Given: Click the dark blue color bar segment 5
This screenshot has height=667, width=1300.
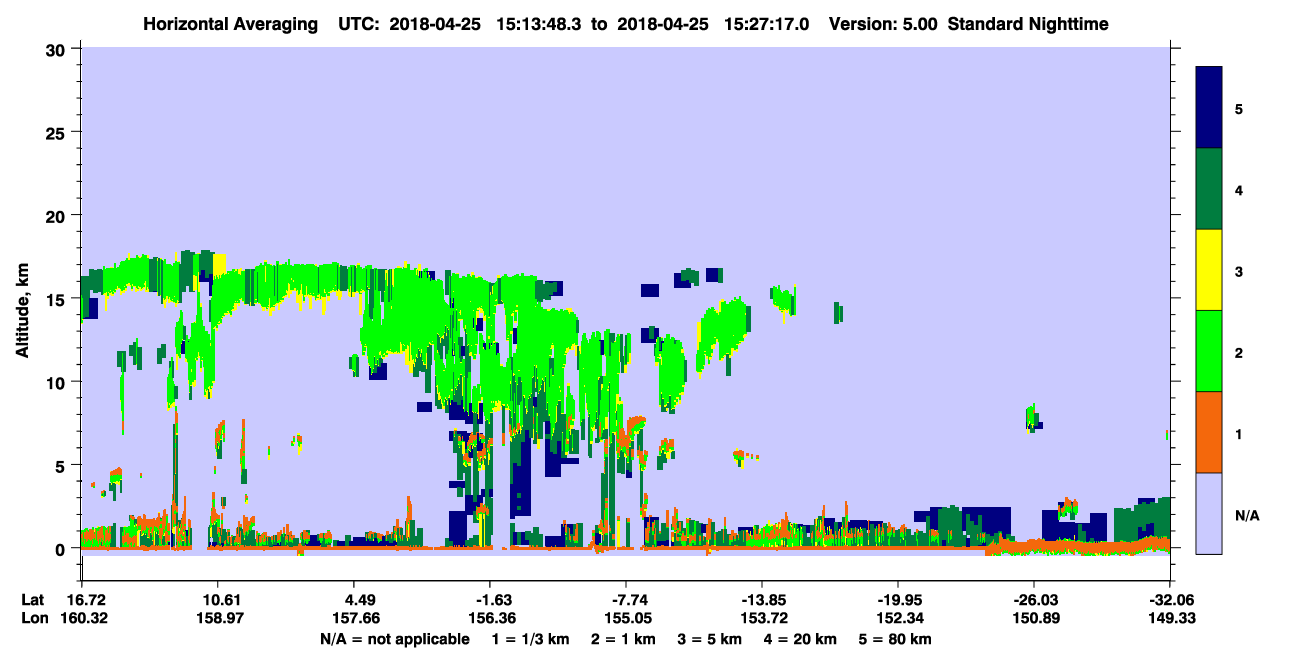Looking at the screenshot, I should (1209, 107).
